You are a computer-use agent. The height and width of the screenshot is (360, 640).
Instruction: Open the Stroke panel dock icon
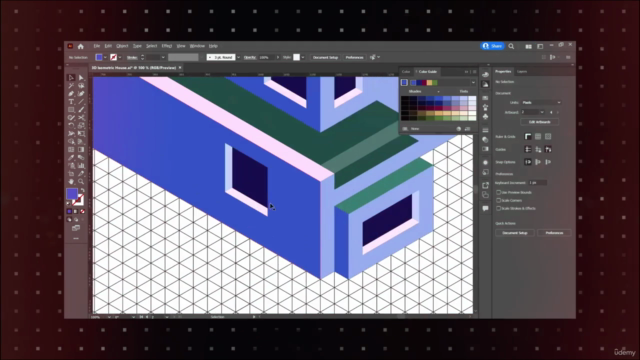[x=485, y=130]
